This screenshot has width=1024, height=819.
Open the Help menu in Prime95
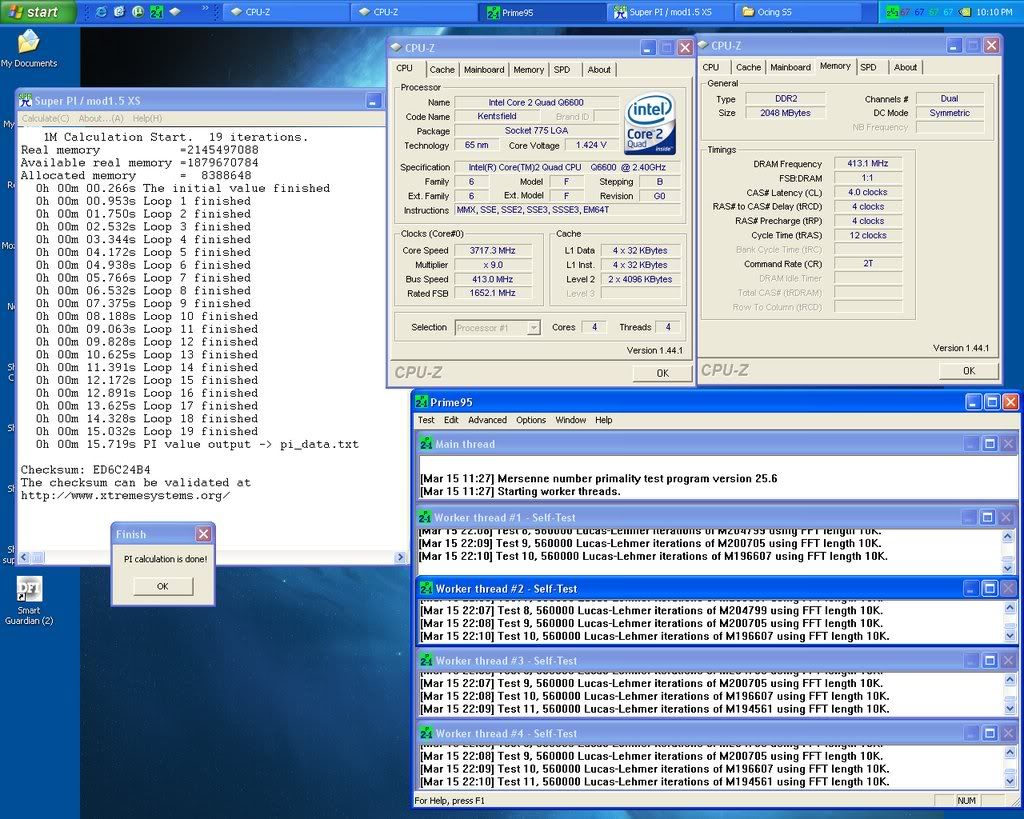coord(603,420)
